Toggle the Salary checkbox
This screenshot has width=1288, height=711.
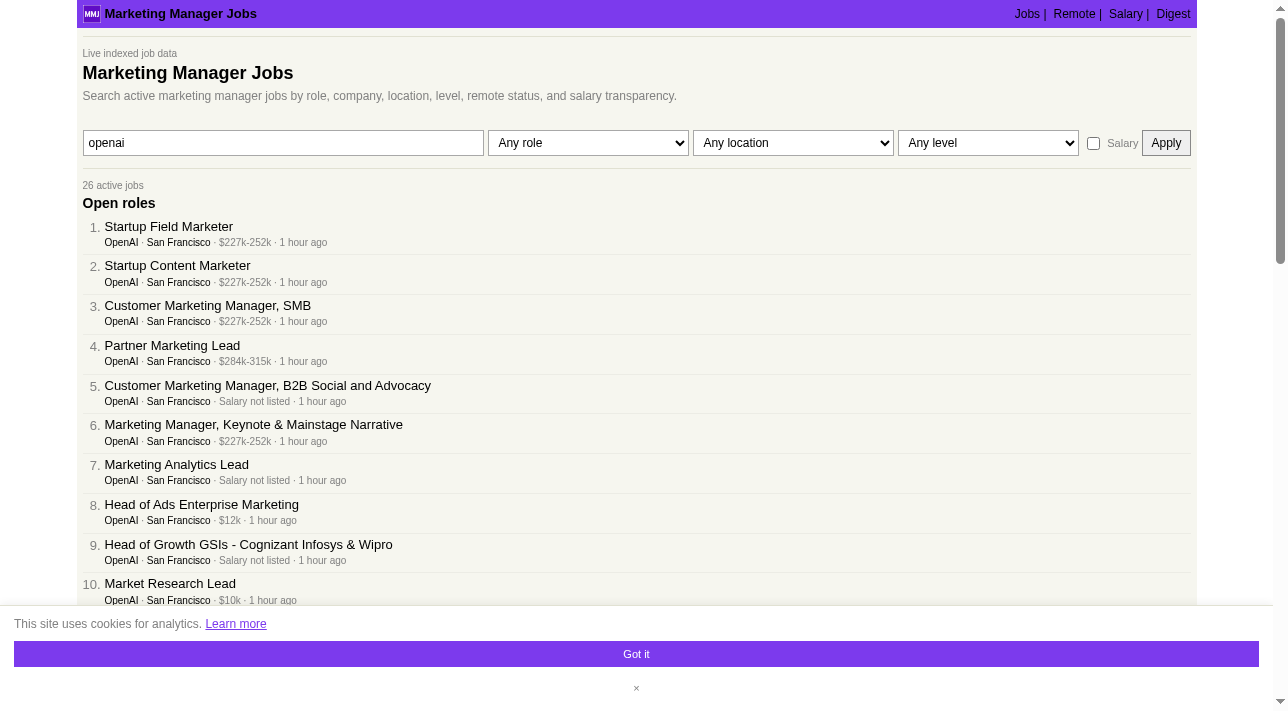(1093, 143)
